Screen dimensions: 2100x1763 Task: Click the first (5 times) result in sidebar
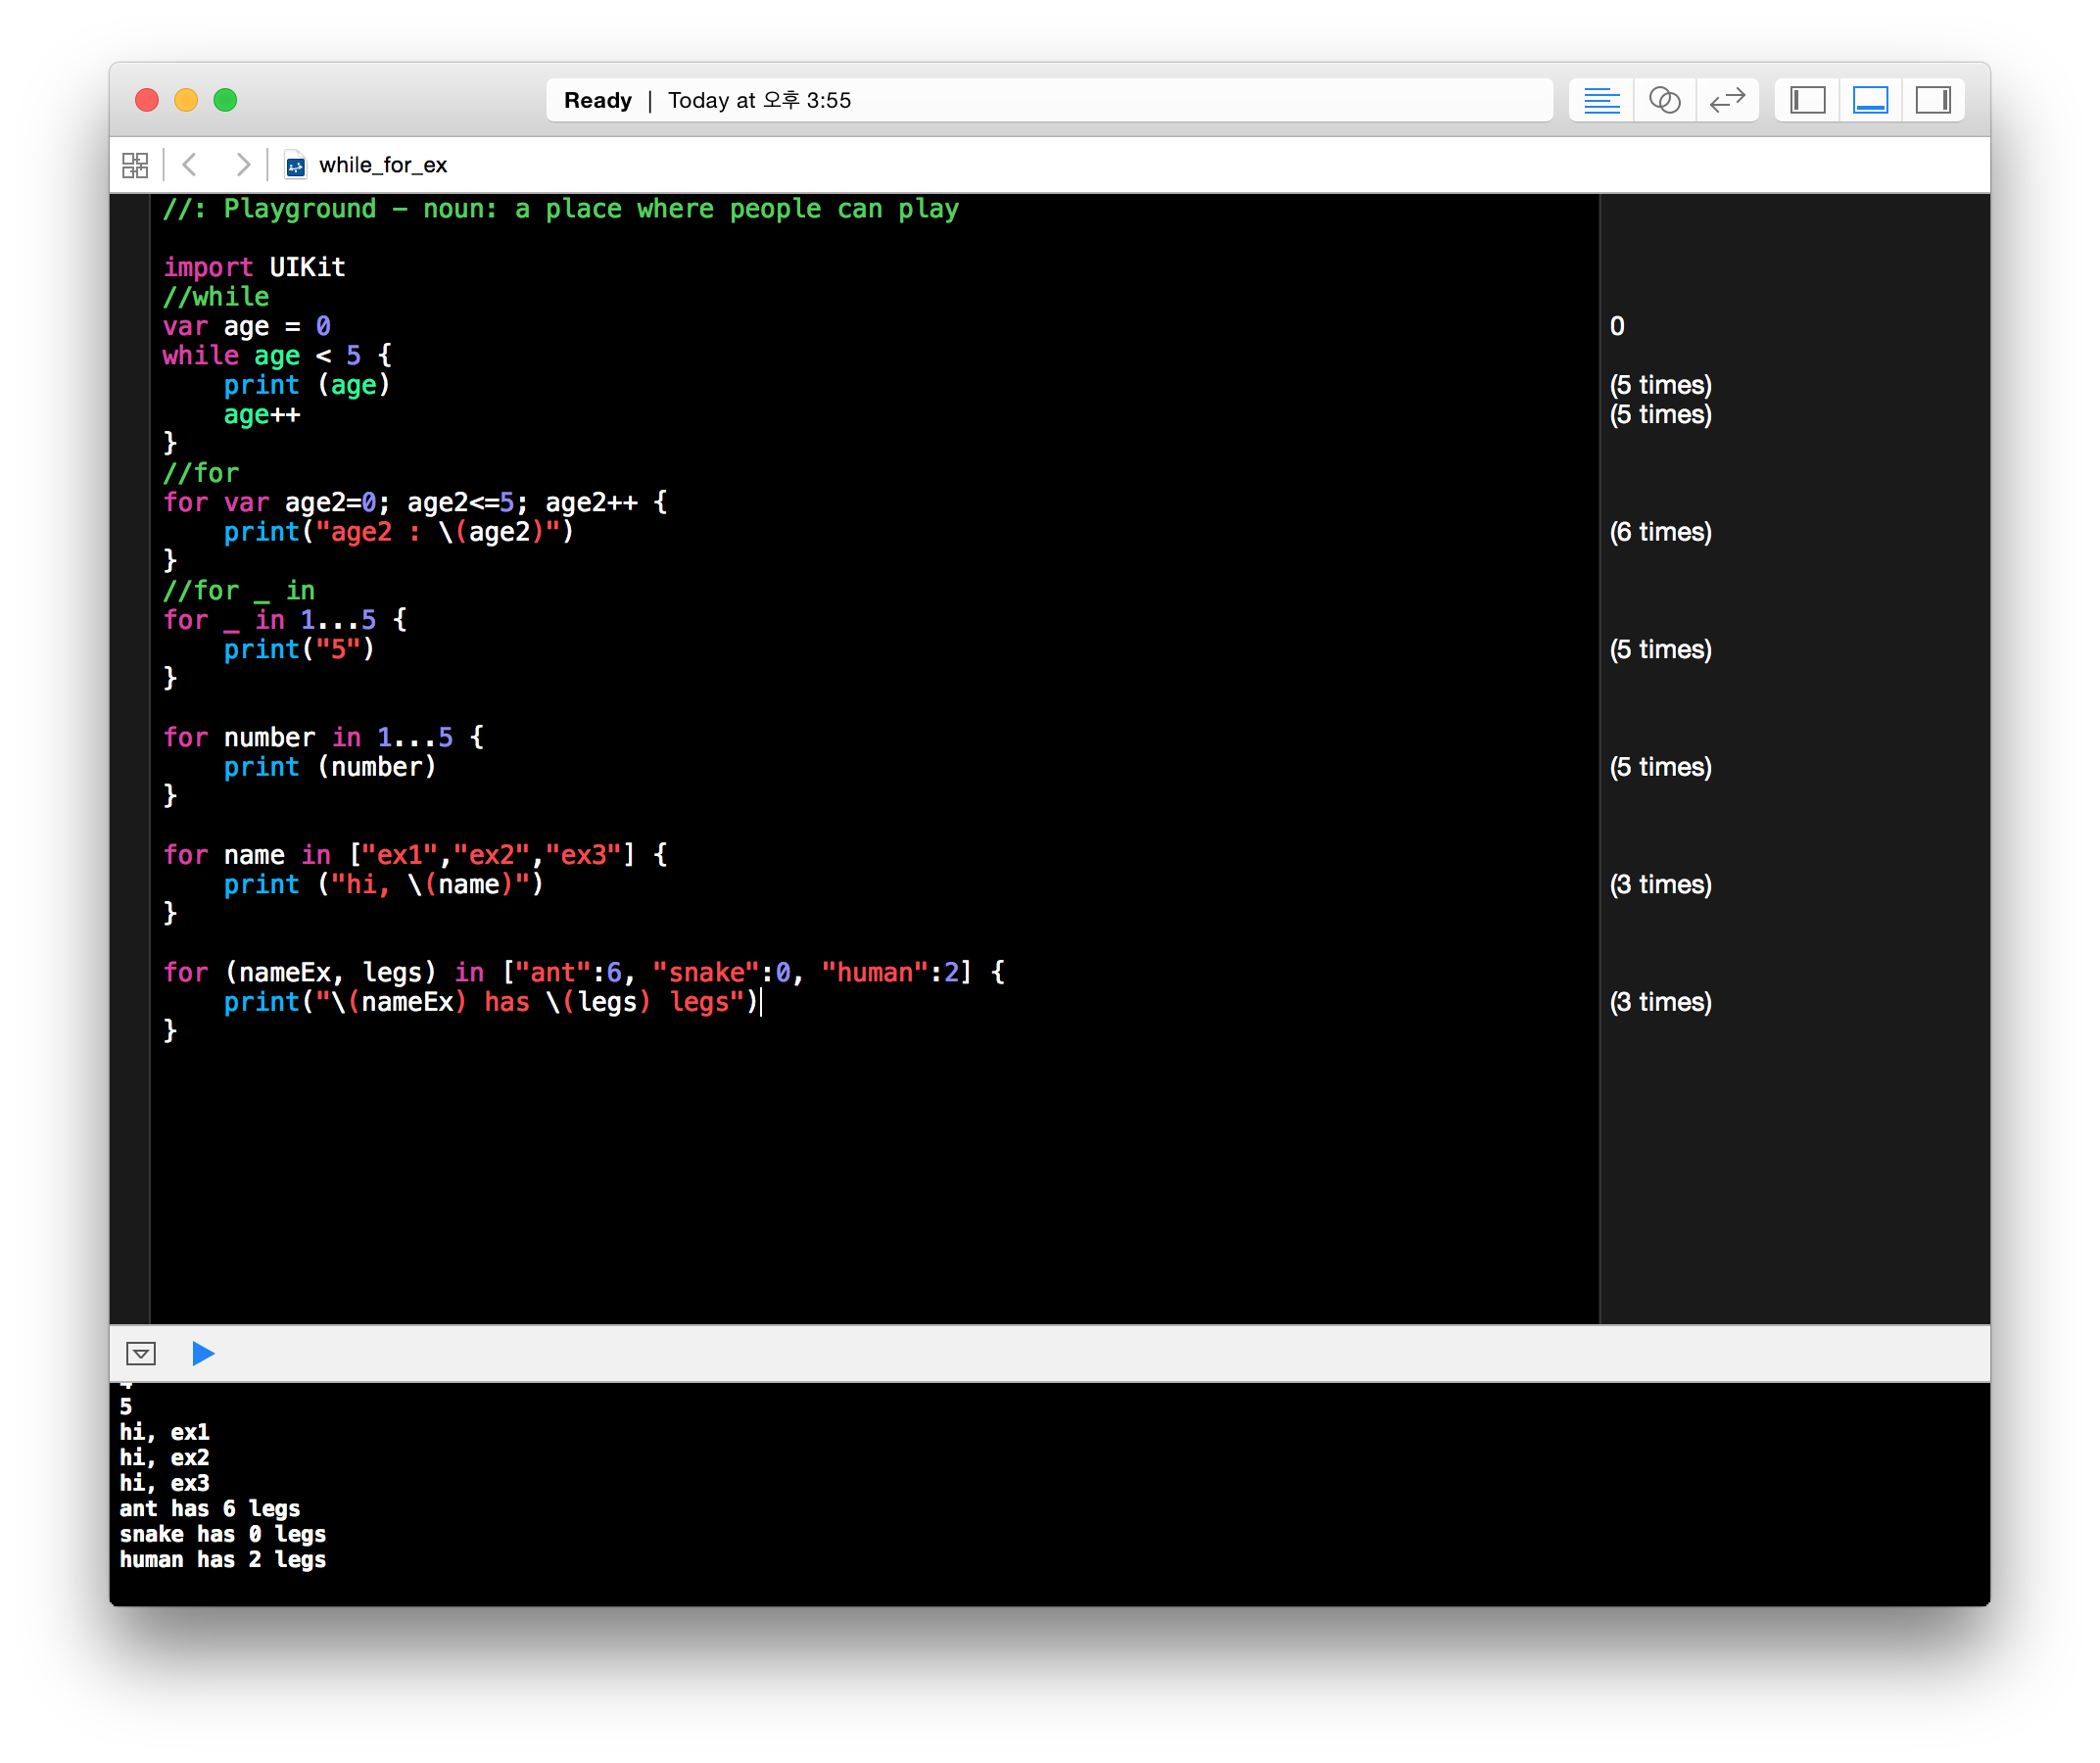1660,385
